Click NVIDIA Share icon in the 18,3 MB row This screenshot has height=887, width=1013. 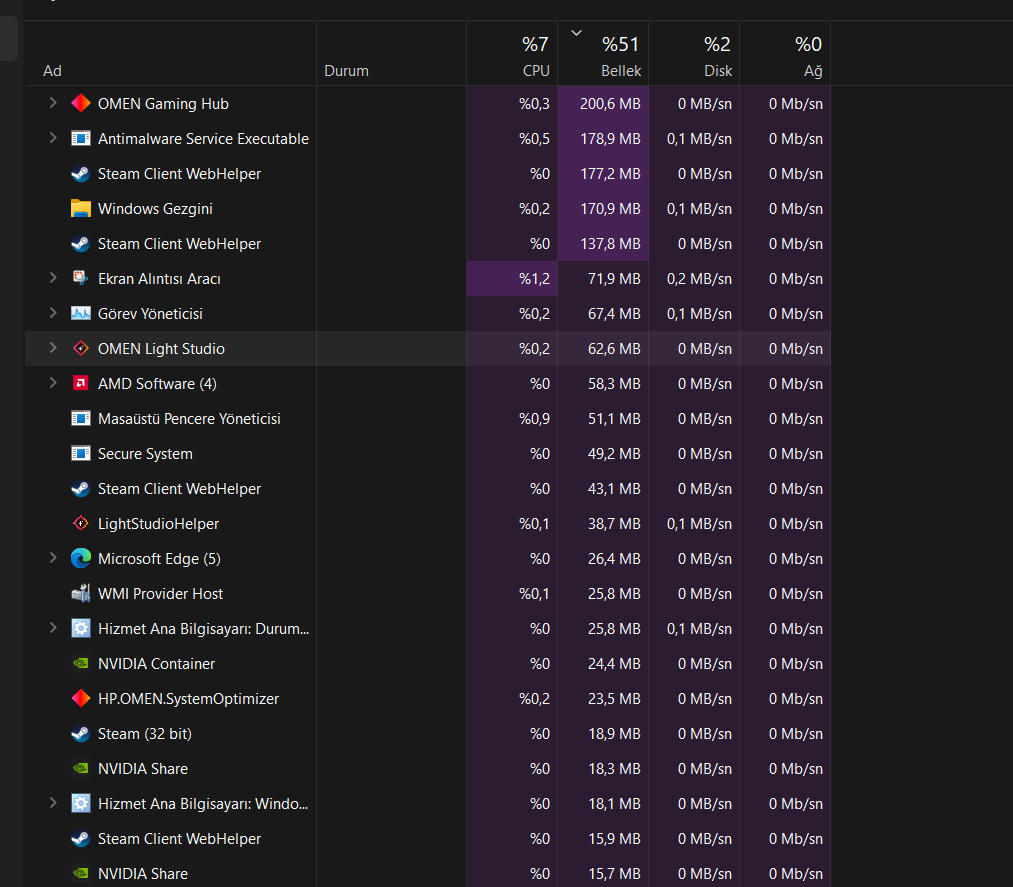pos(81,768)
